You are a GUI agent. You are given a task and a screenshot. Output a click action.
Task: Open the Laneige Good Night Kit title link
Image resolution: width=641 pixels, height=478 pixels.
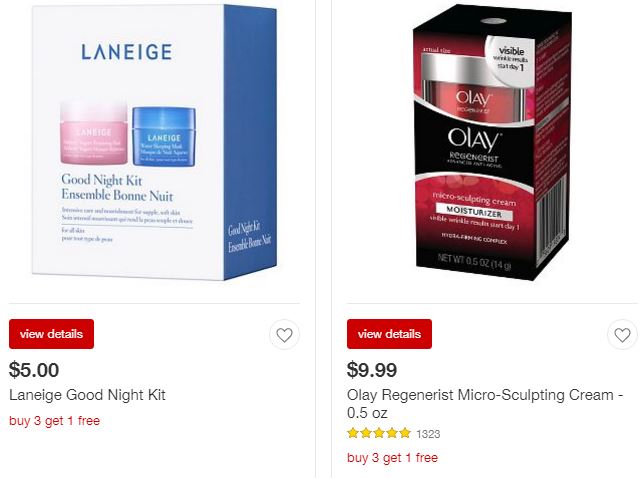(x=87, y=395)
